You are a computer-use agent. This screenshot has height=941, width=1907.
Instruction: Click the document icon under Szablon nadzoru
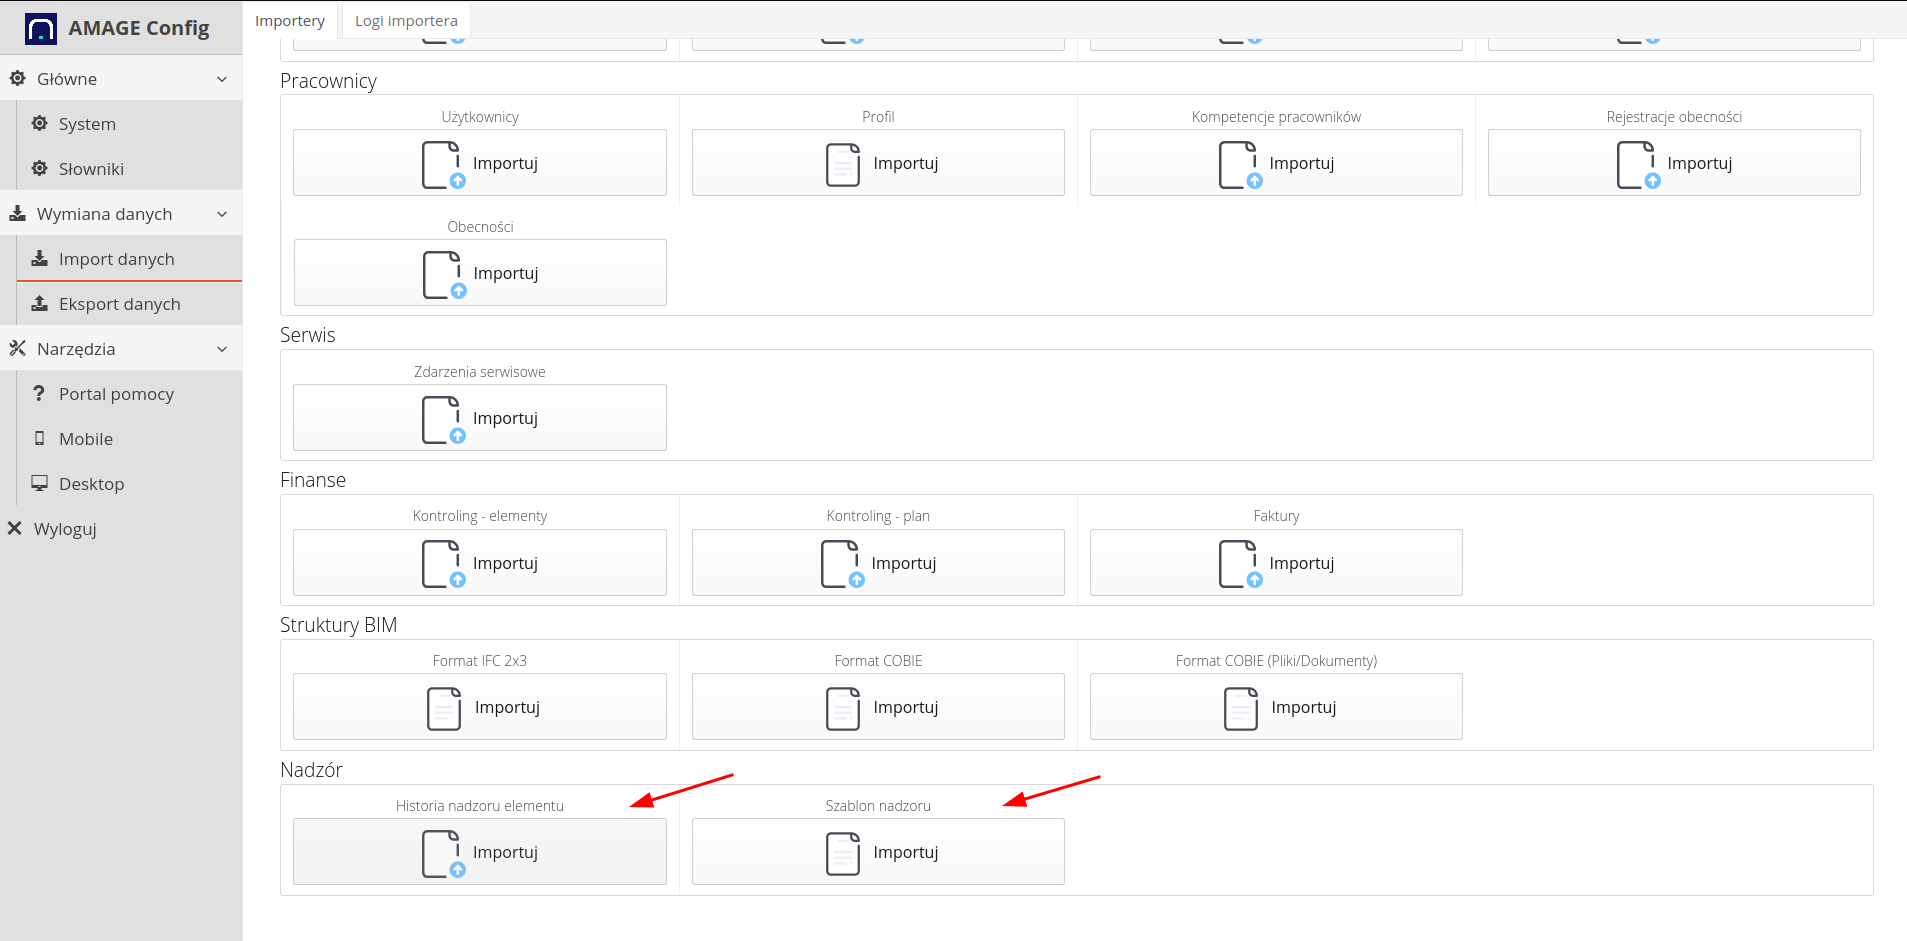(x=843, y=853)
